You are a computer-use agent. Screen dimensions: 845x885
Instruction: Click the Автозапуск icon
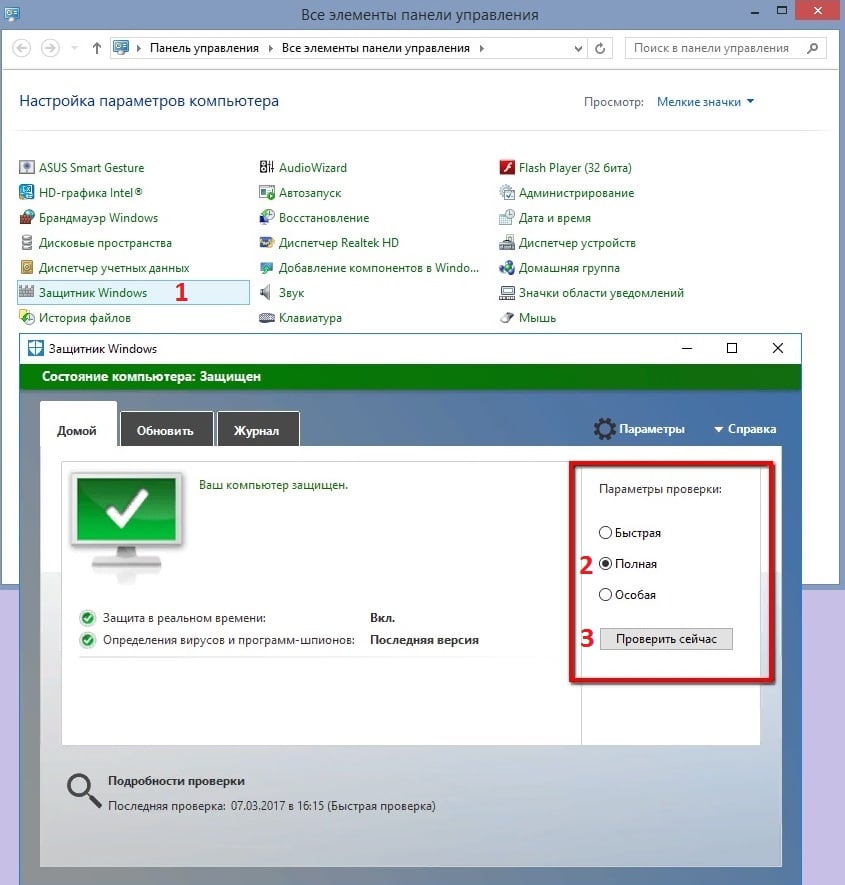[266, 192]
